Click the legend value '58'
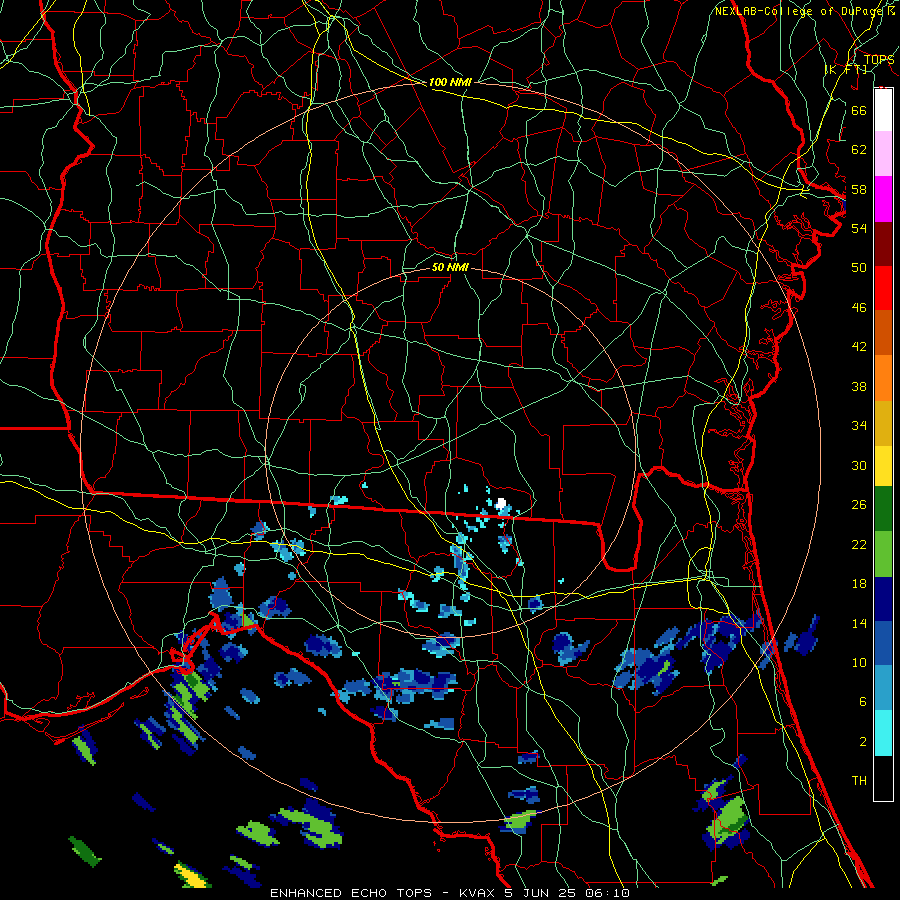 [859, 189]
